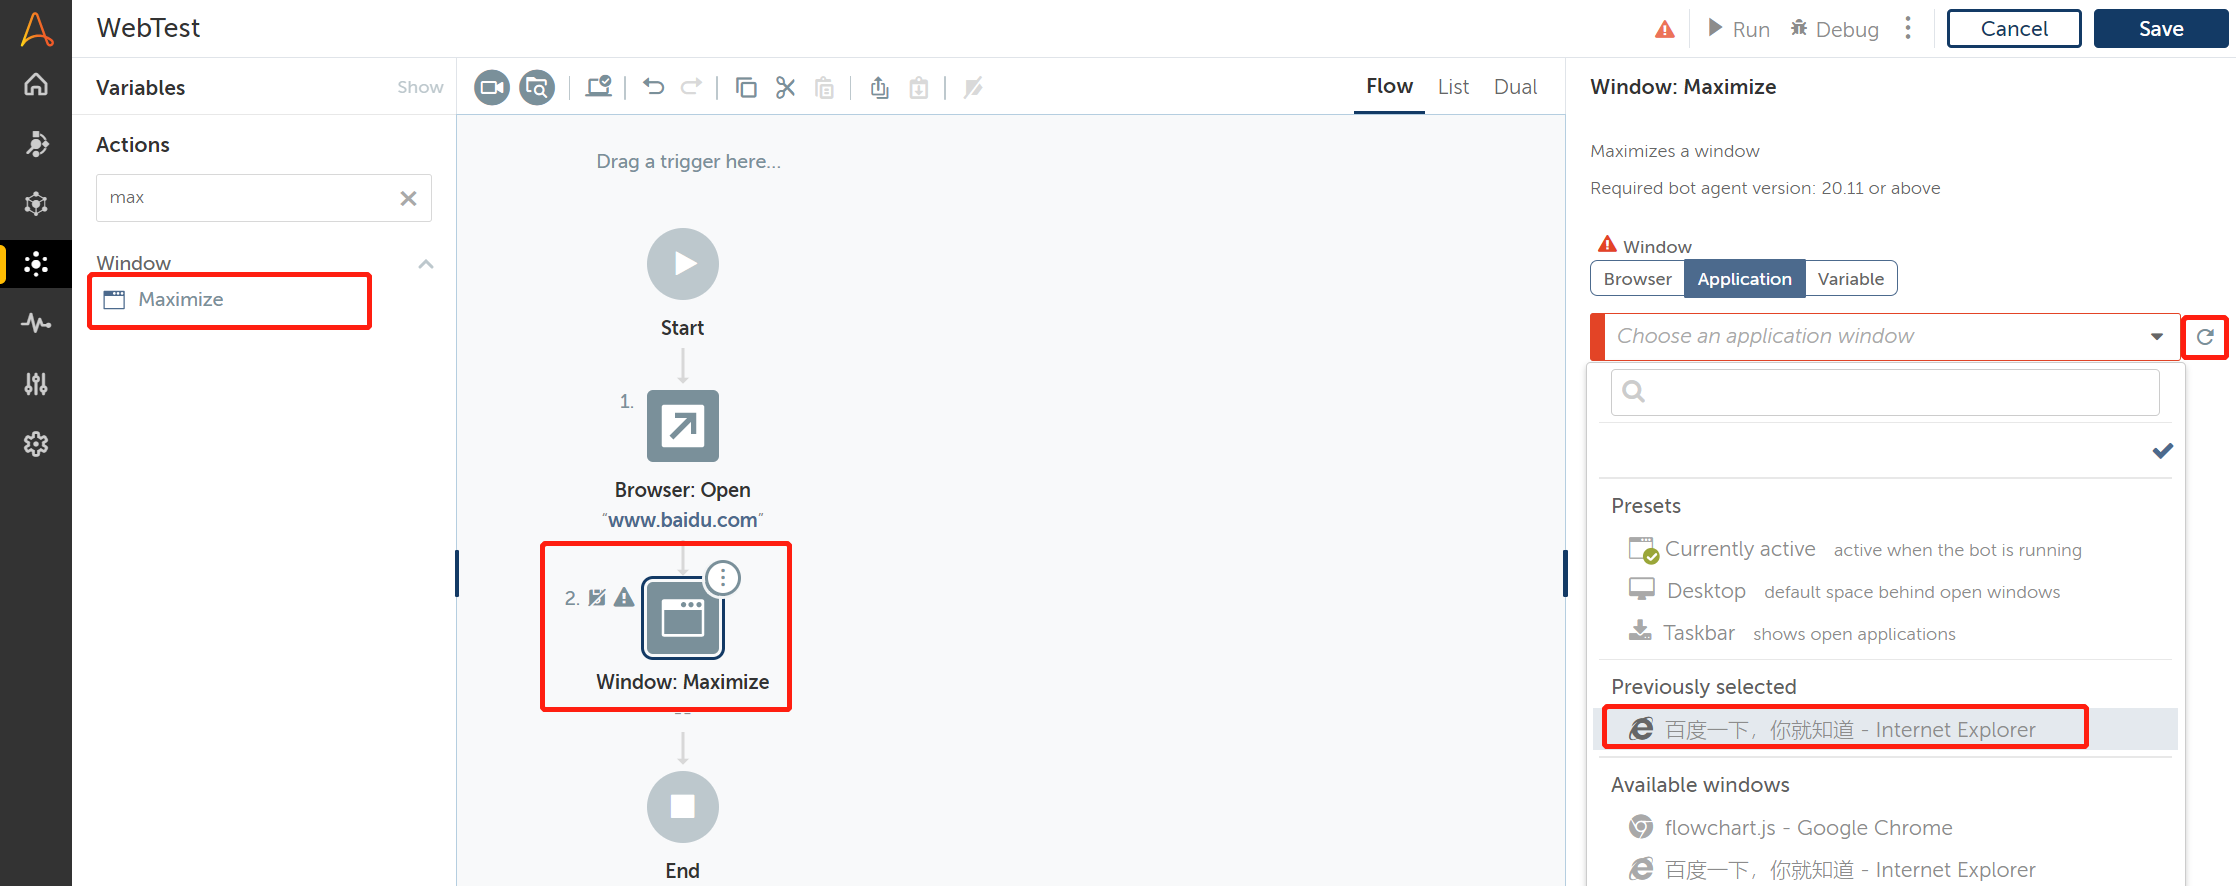The height and width of the screenshot is (886, 2236).
Task: Open the bot activity sidebar icon
Action: pyautogui.click(x=36, y=144)
